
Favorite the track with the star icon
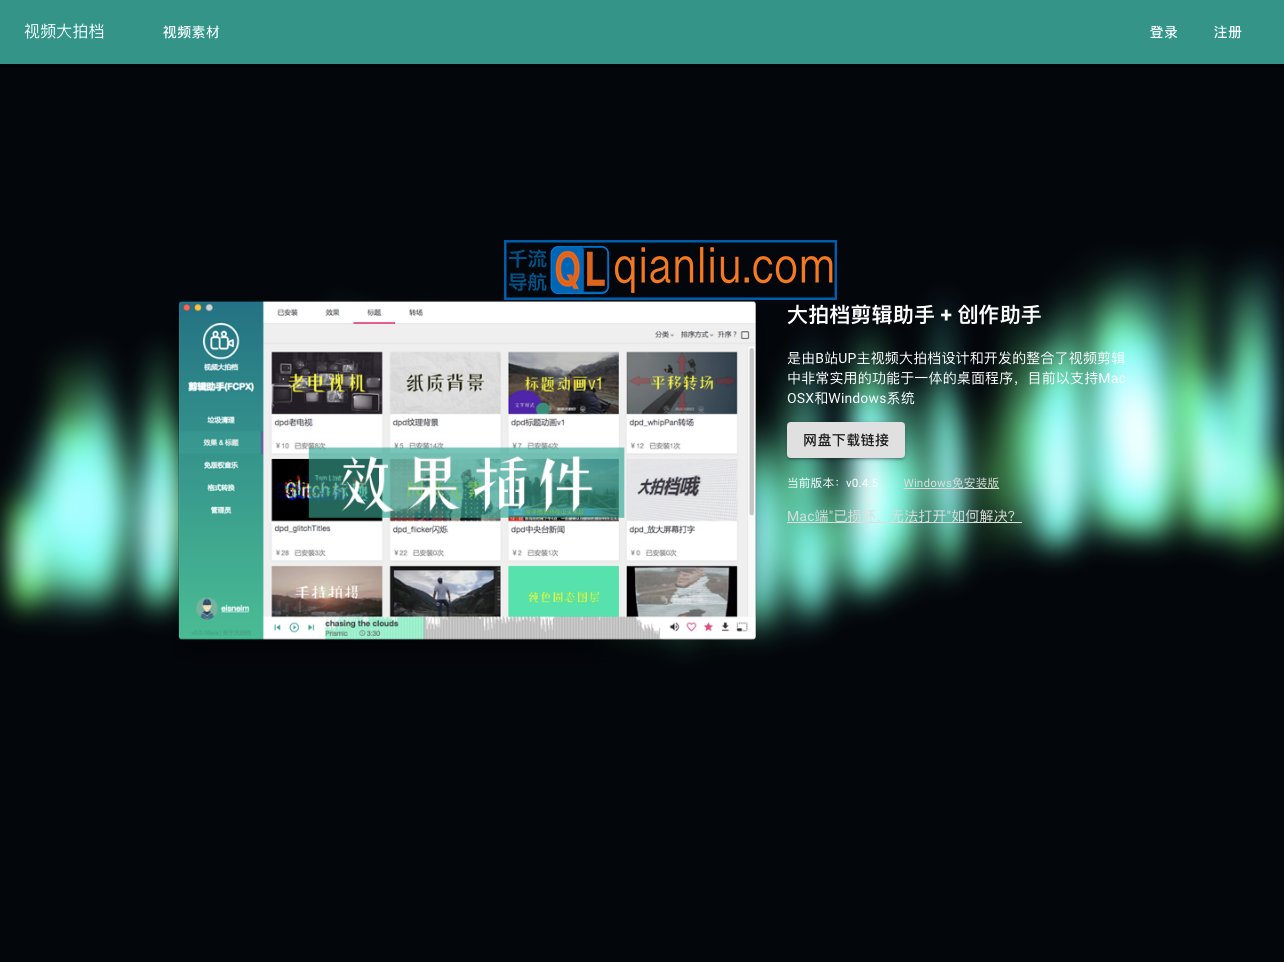pos(708,627)
